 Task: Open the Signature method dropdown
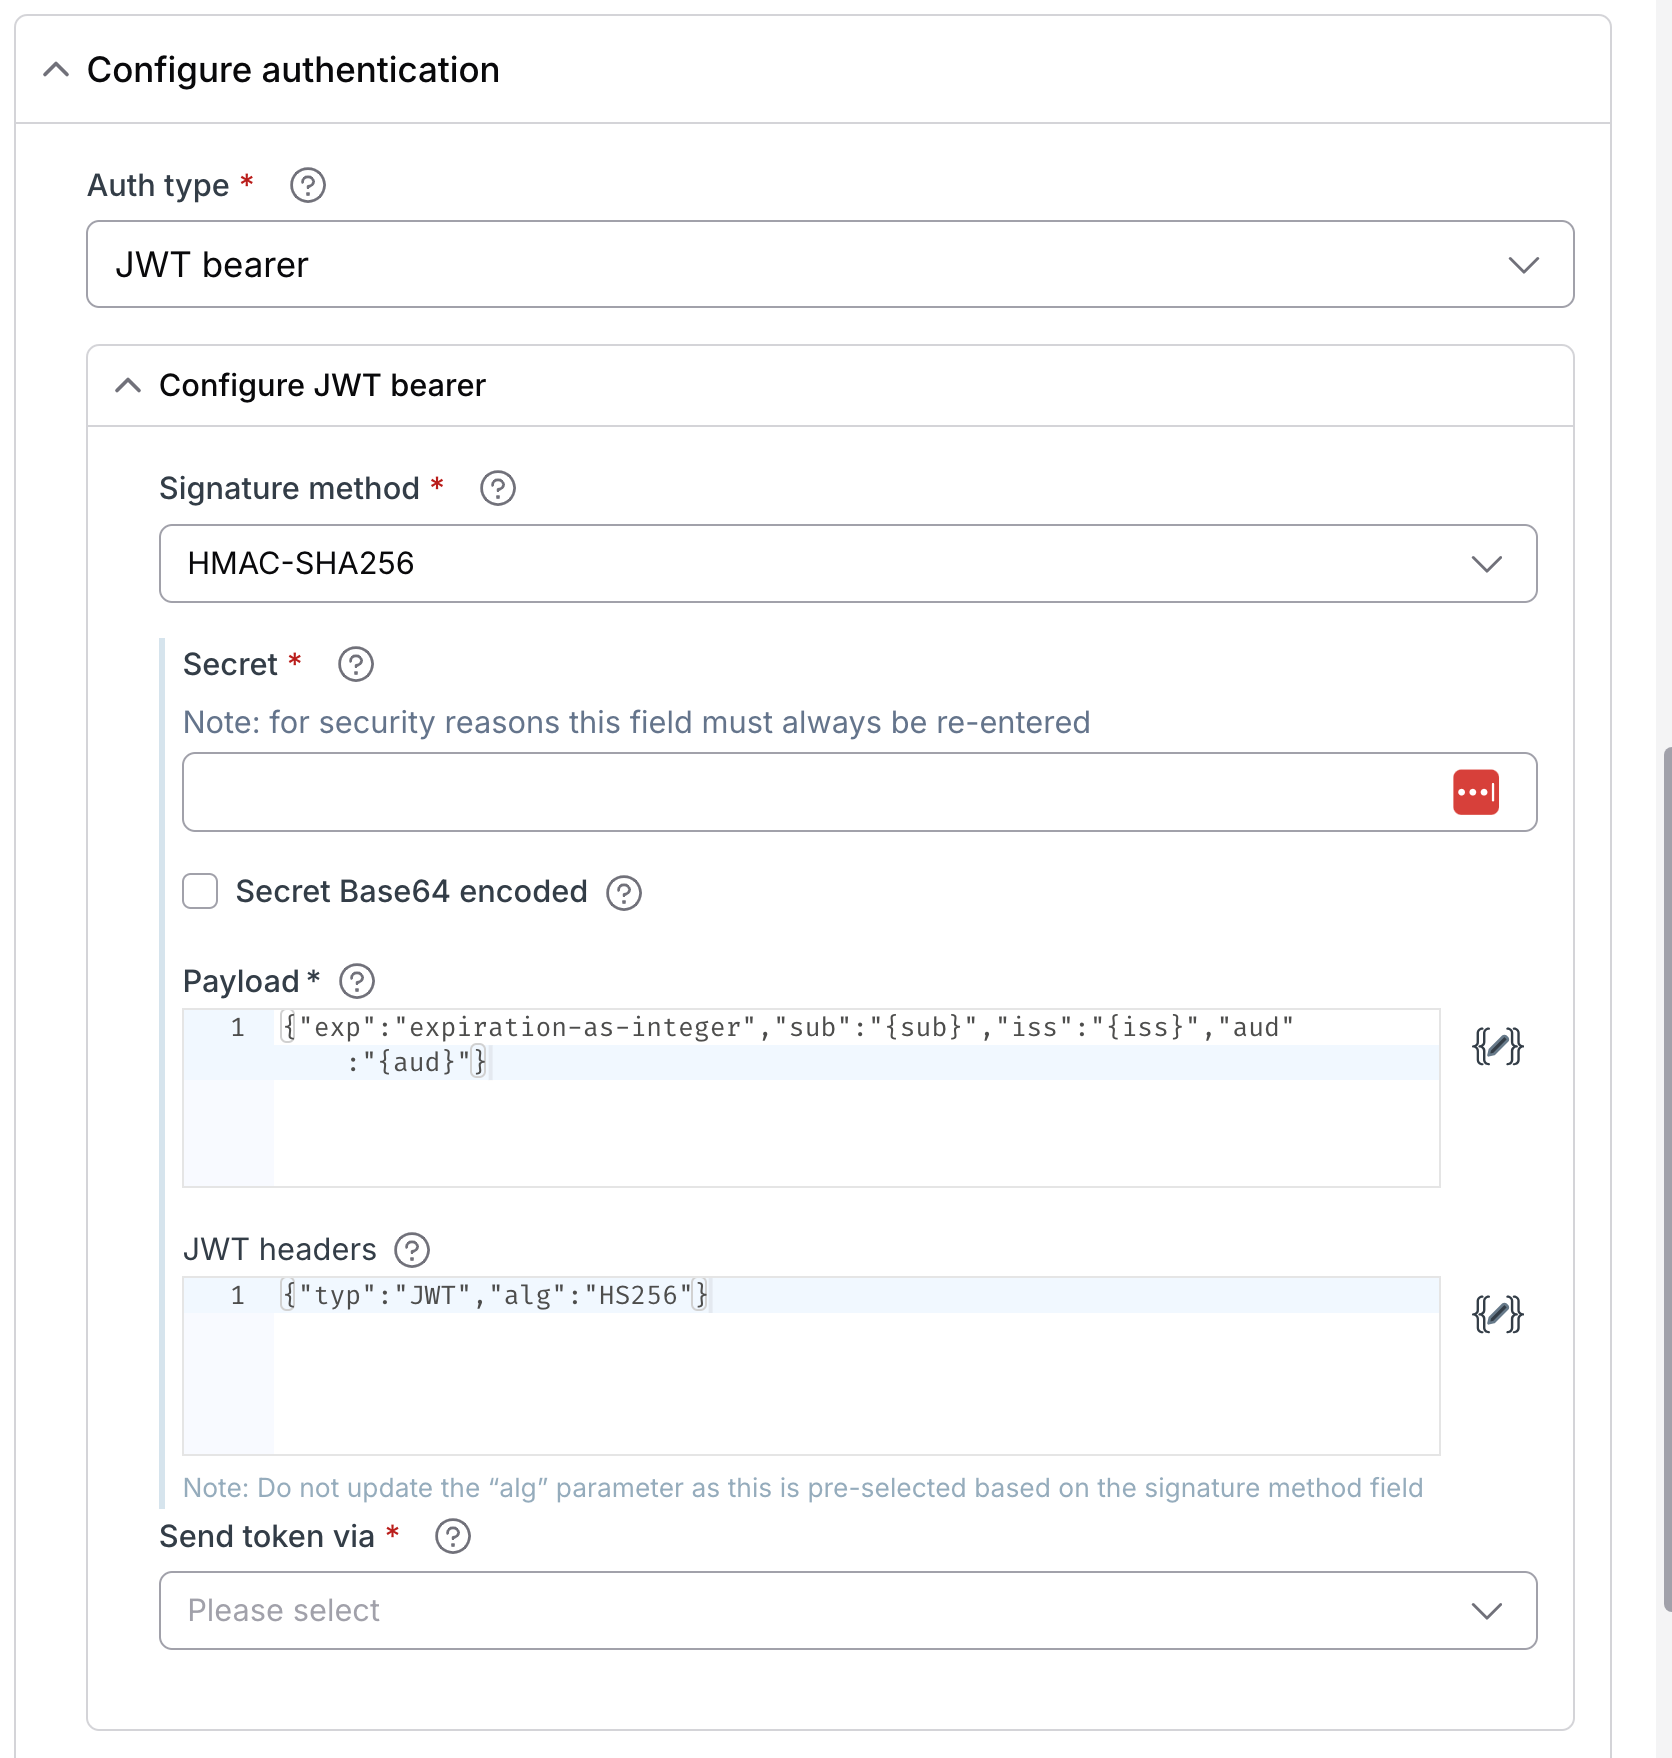(x=1487, y=563)
